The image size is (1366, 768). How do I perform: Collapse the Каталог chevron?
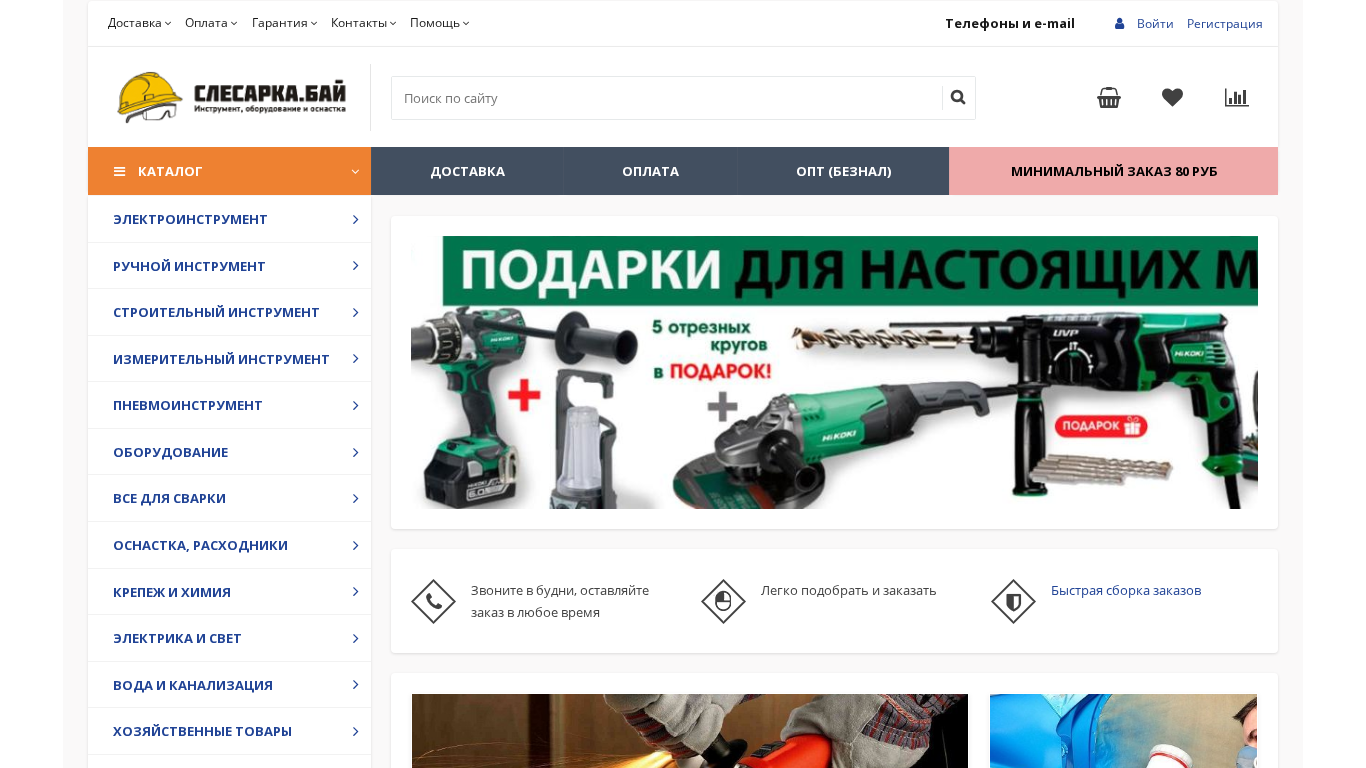(x=355, y=172)
